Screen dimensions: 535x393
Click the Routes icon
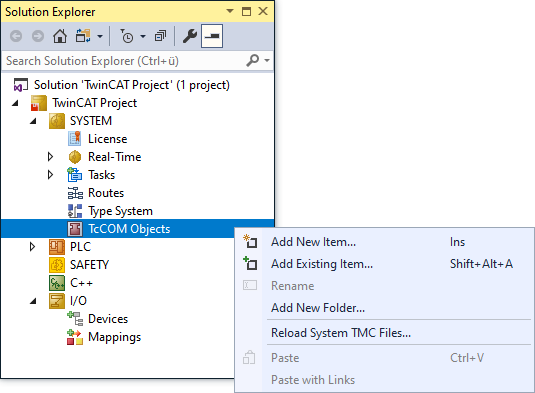pyautogui.click(x=75, y=193)
